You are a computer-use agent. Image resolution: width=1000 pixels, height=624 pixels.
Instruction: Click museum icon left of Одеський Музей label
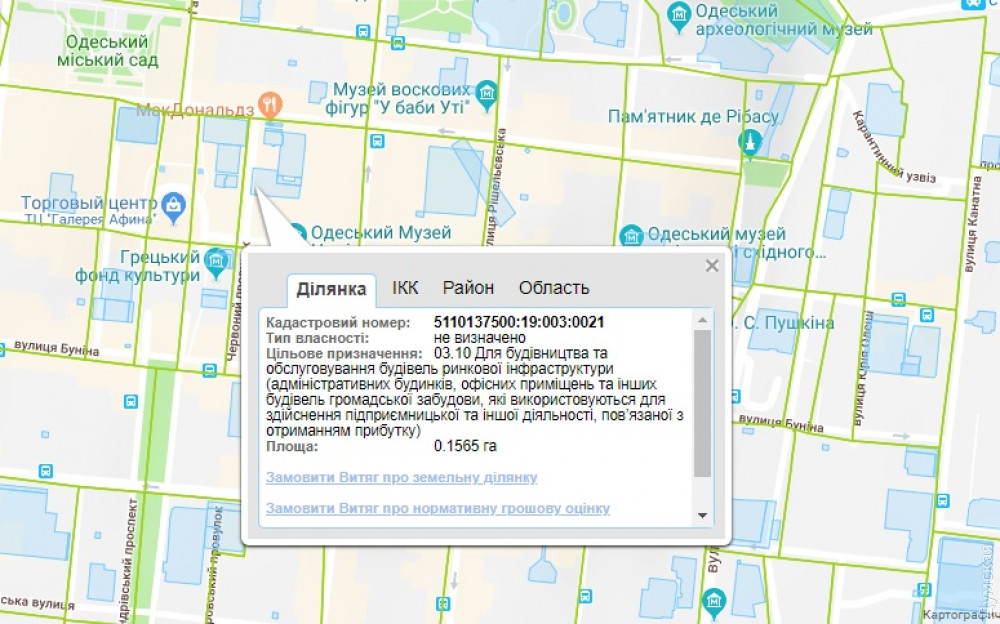pyautogui.click(x=297, y=234)
